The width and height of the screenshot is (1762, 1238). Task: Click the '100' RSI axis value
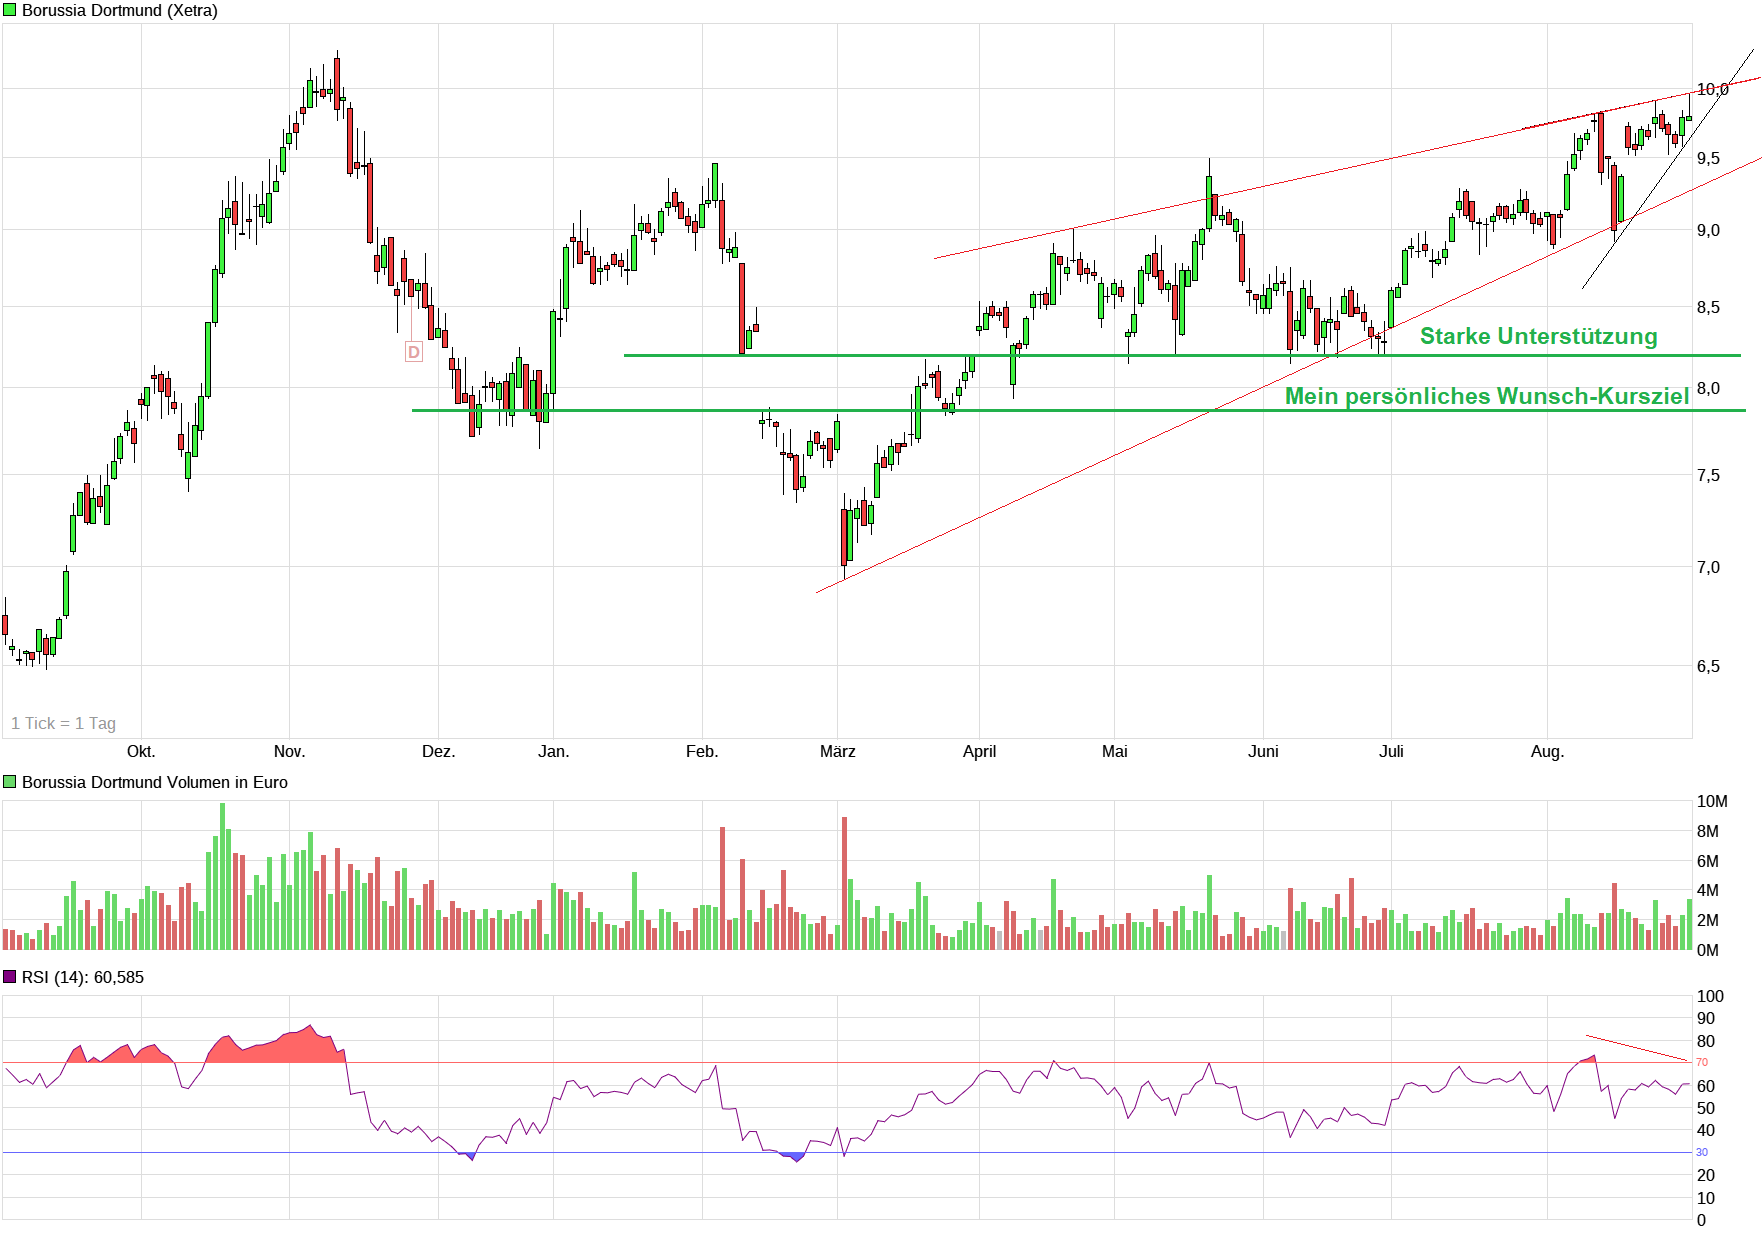(x=1711, y=996)
